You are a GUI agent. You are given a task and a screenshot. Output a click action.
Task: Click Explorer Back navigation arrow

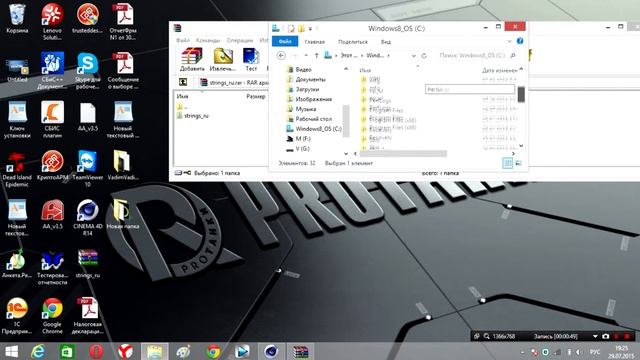point(281,56)
